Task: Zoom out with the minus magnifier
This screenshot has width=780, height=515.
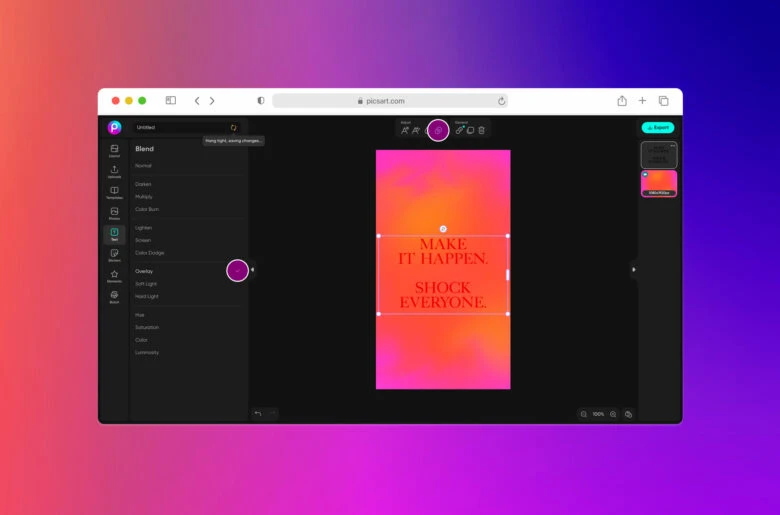Action: click(583, 414)
